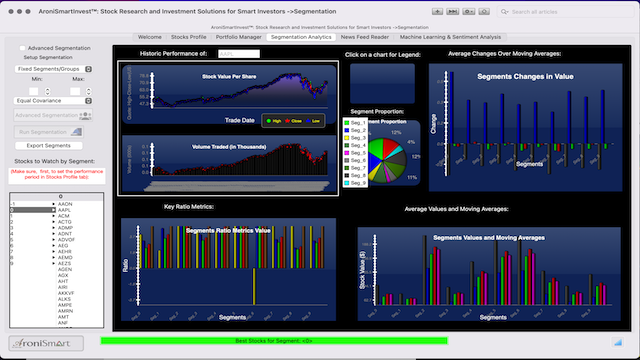
Task: Click the Run Segmentation chart icon
Action: pos(76,132)
